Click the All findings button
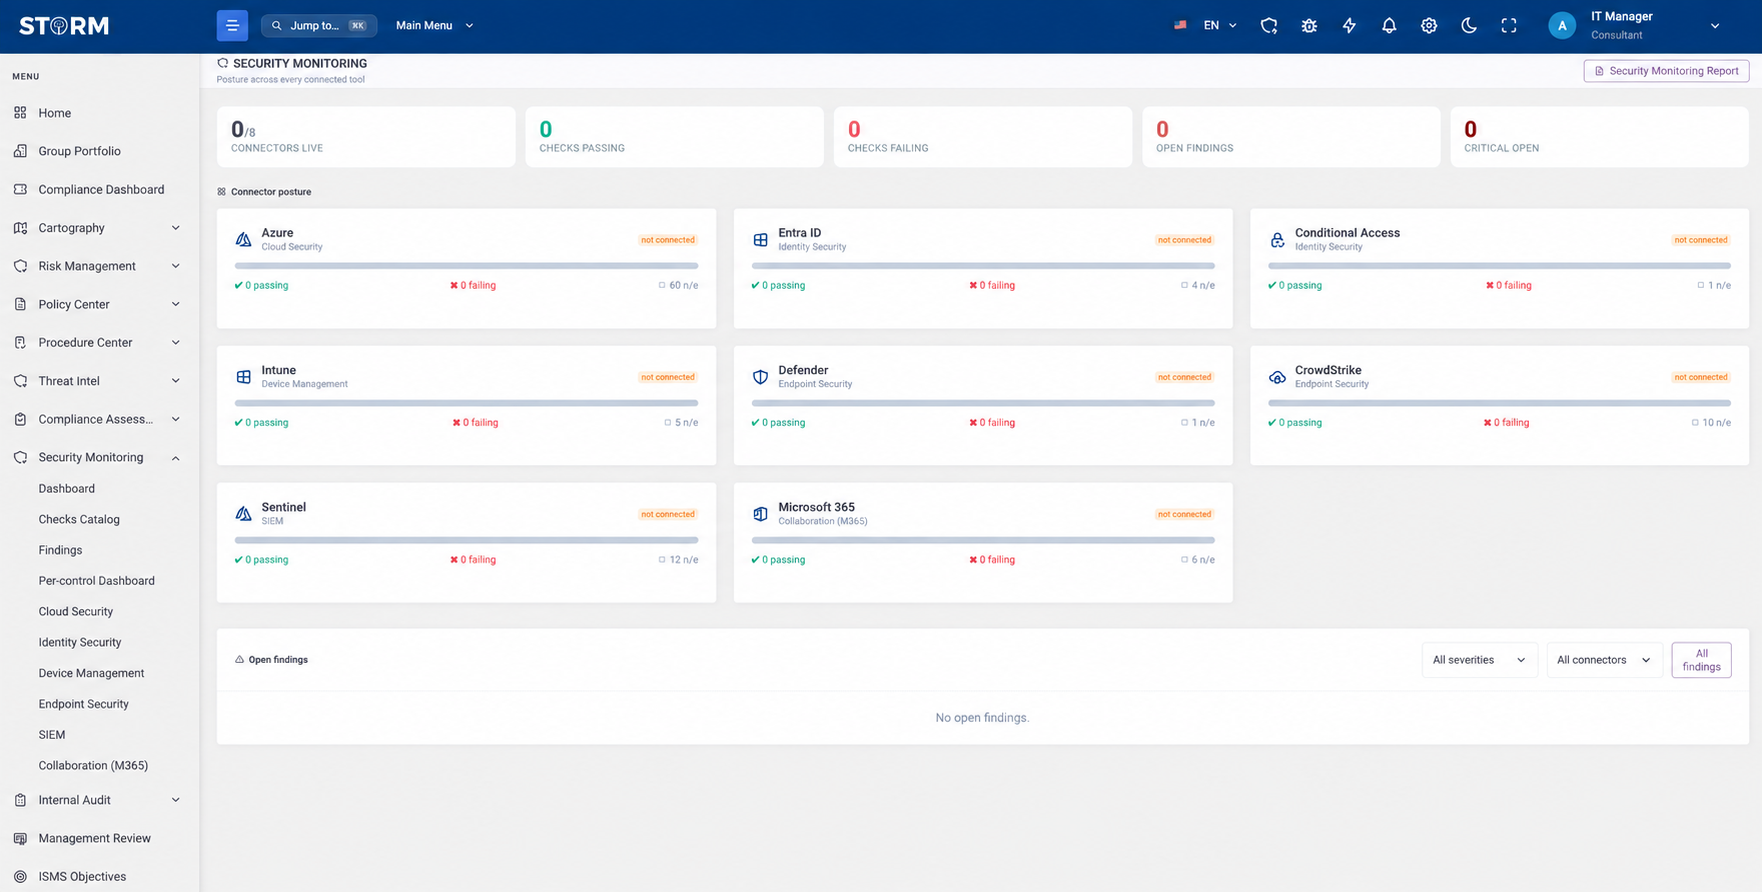Image resolution: width=1762 pixels, height=892 pixels. [1701, 660]
